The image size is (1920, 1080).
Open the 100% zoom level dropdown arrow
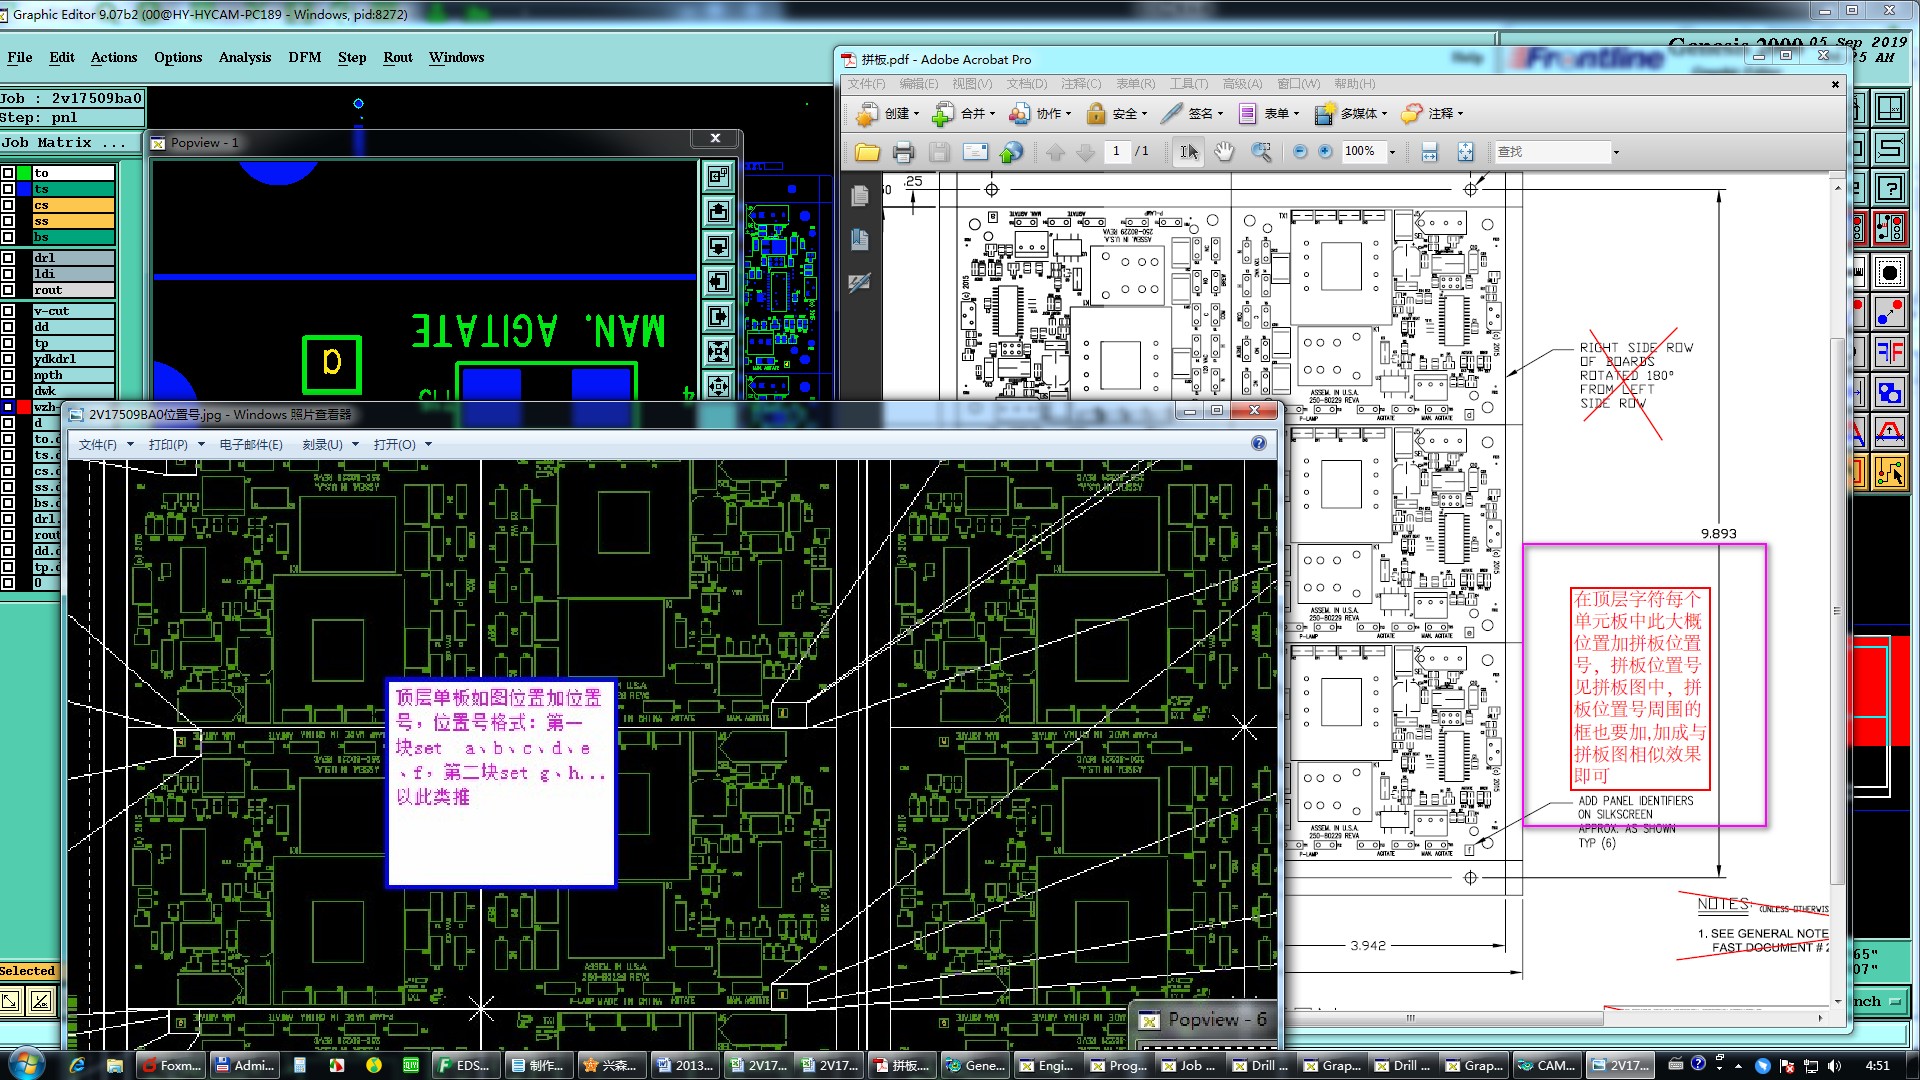(1392, 152)
